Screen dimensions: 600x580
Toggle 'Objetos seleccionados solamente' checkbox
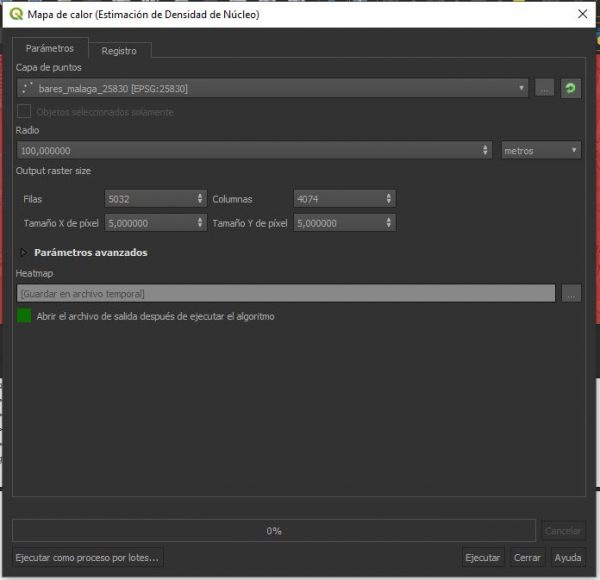point(24,112)
